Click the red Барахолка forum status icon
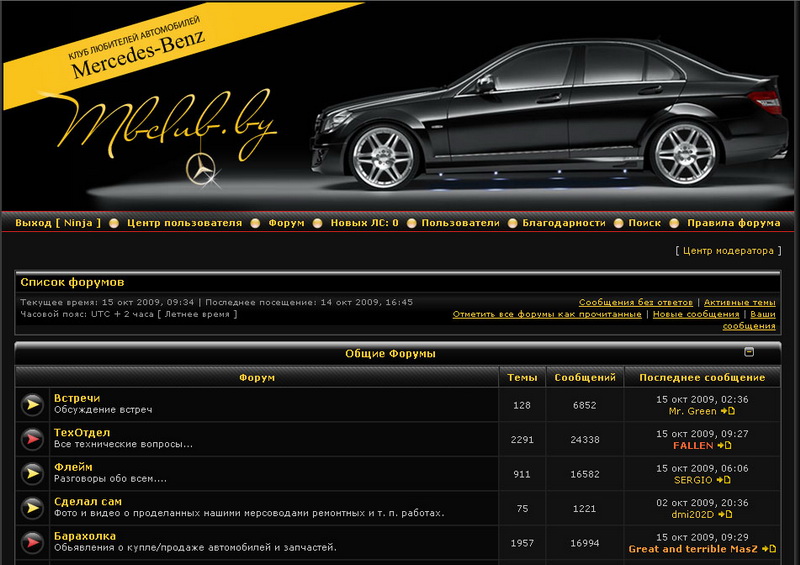Screen dimensions: 800x565 32,543
